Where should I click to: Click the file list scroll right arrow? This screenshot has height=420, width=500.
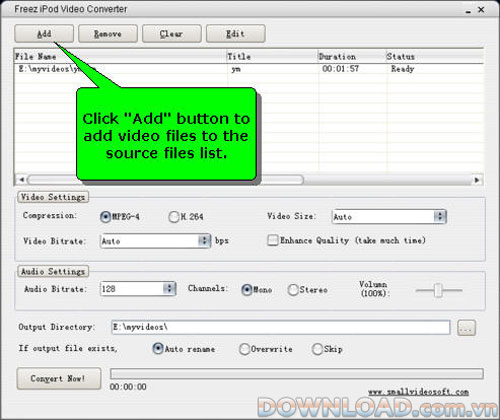click(477, 180)
